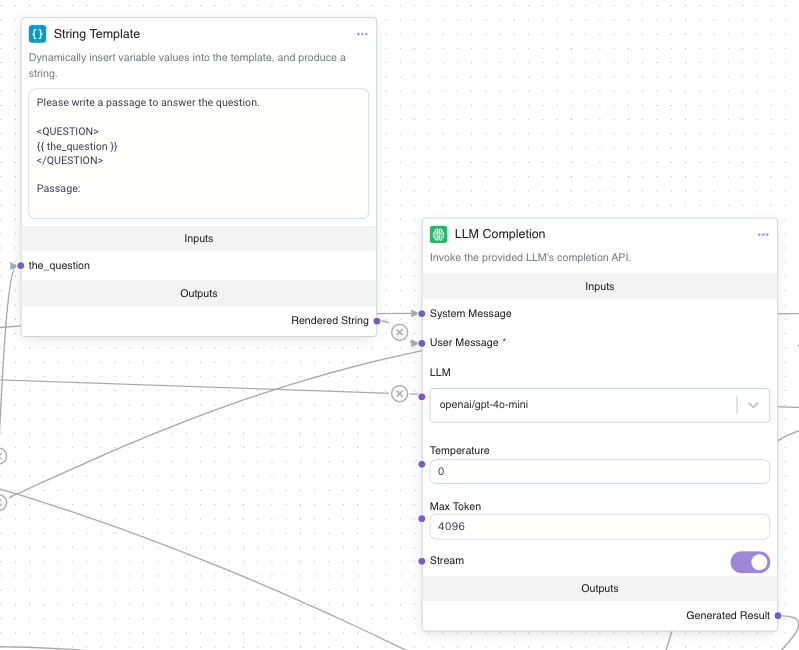
Task: Disable the Stream toggle switch
Action: (x=750, y=562)
